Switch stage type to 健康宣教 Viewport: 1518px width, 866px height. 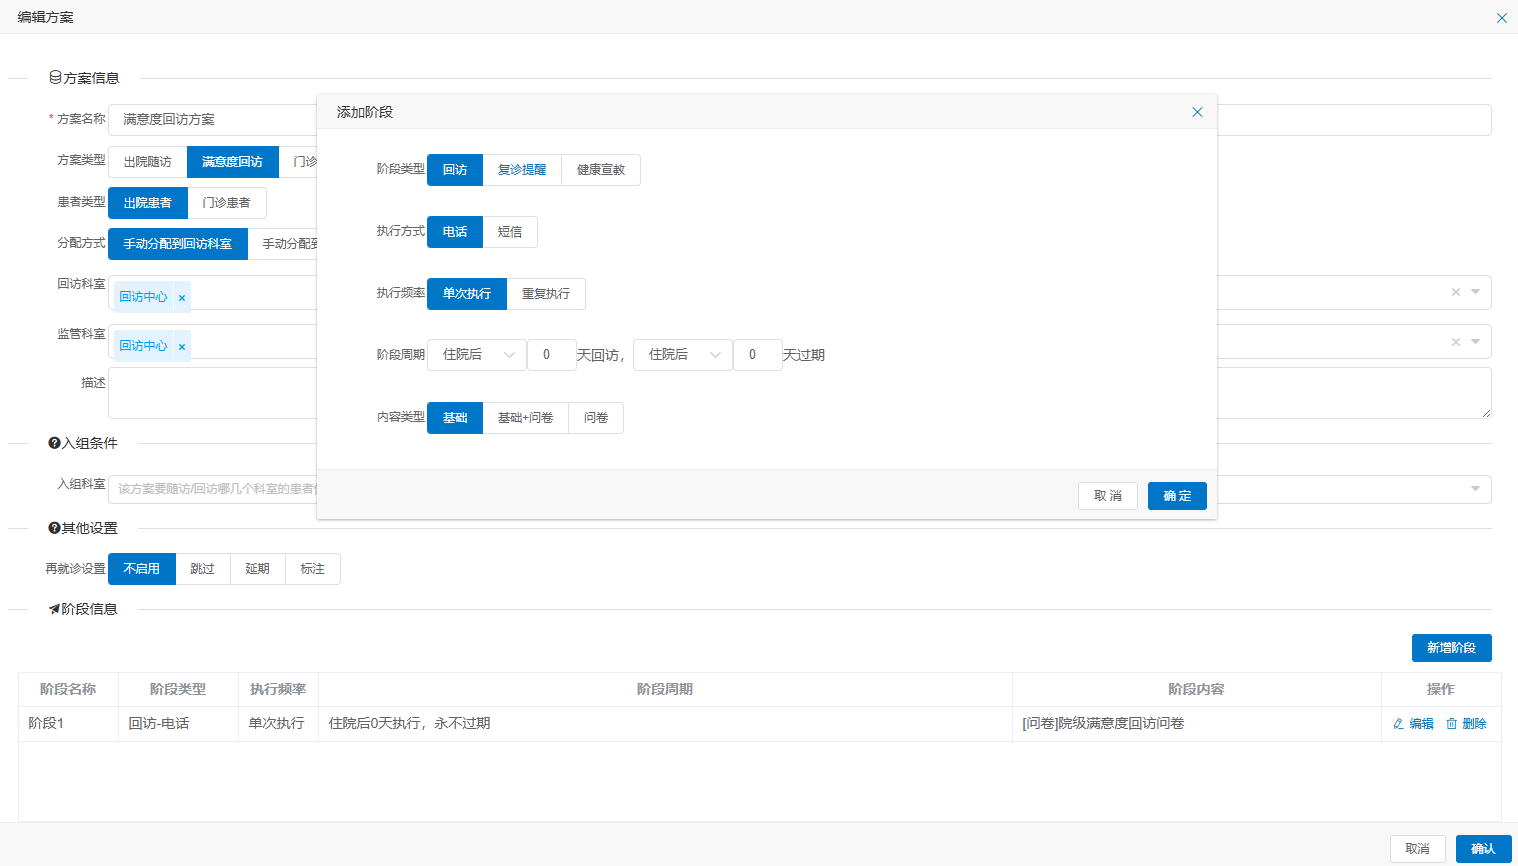(601, 170)
